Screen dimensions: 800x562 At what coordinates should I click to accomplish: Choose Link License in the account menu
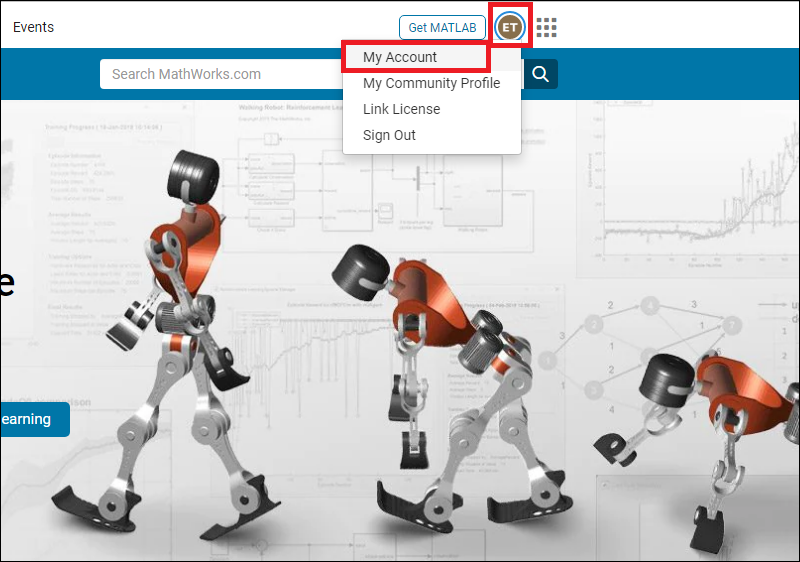click(401, 109)
